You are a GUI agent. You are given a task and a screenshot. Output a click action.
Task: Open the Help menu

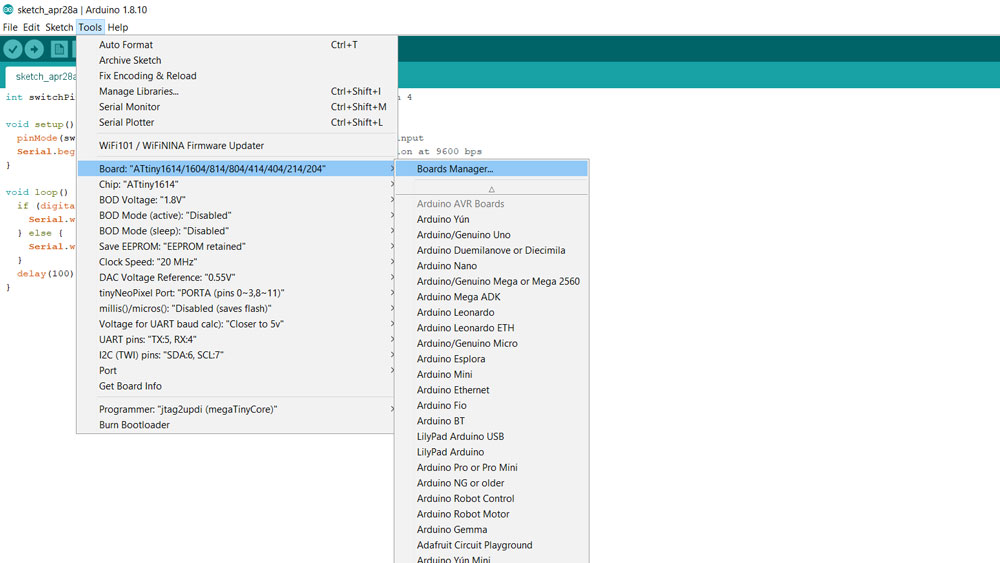pos(117,27)
